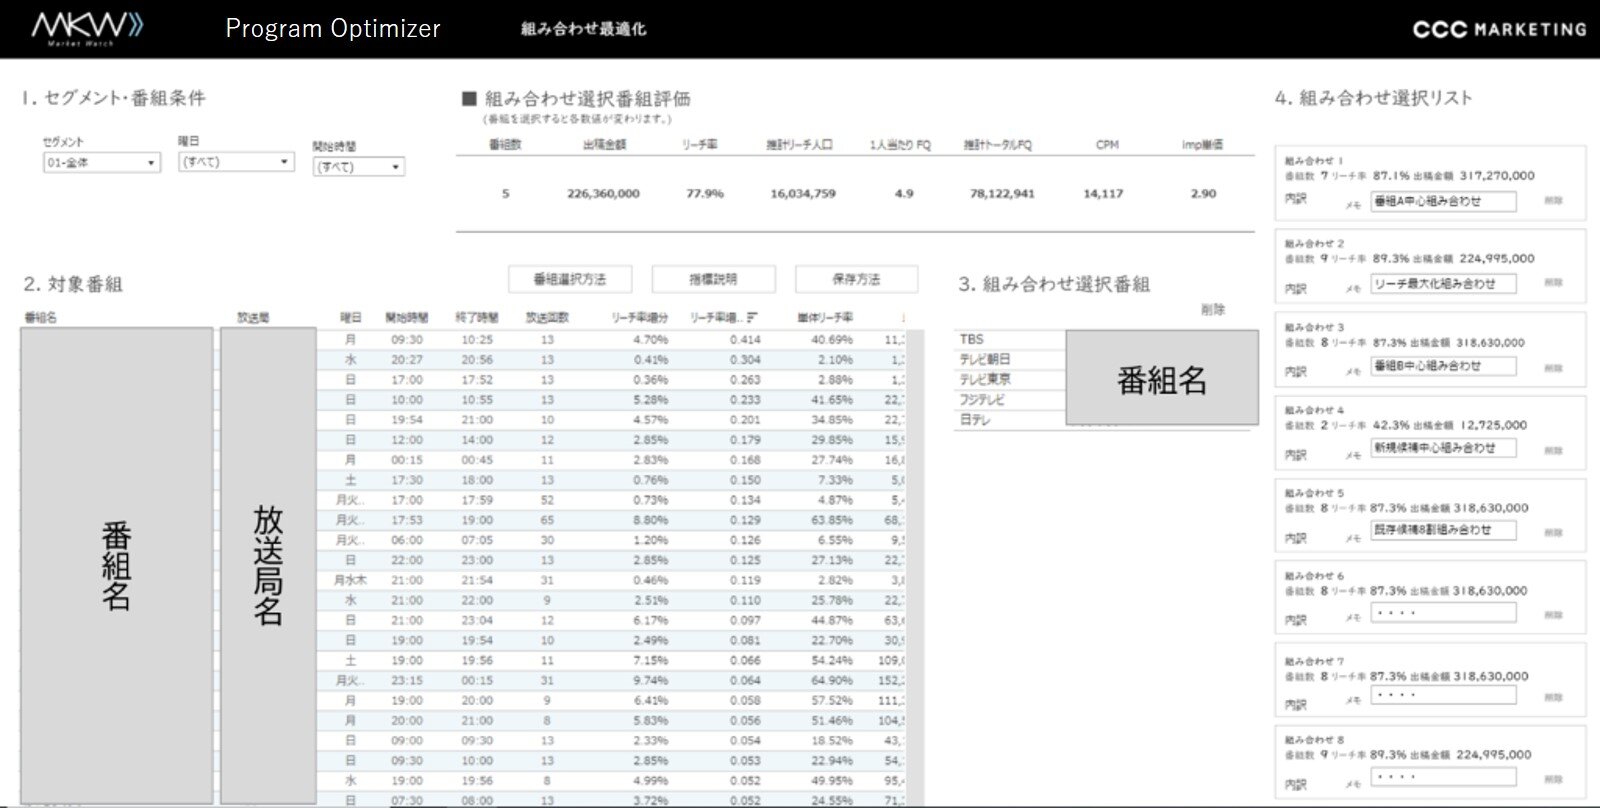Select the TBS row in selected programs
The width and height of the screenshot is (1600, 808).
(1008, 340)
